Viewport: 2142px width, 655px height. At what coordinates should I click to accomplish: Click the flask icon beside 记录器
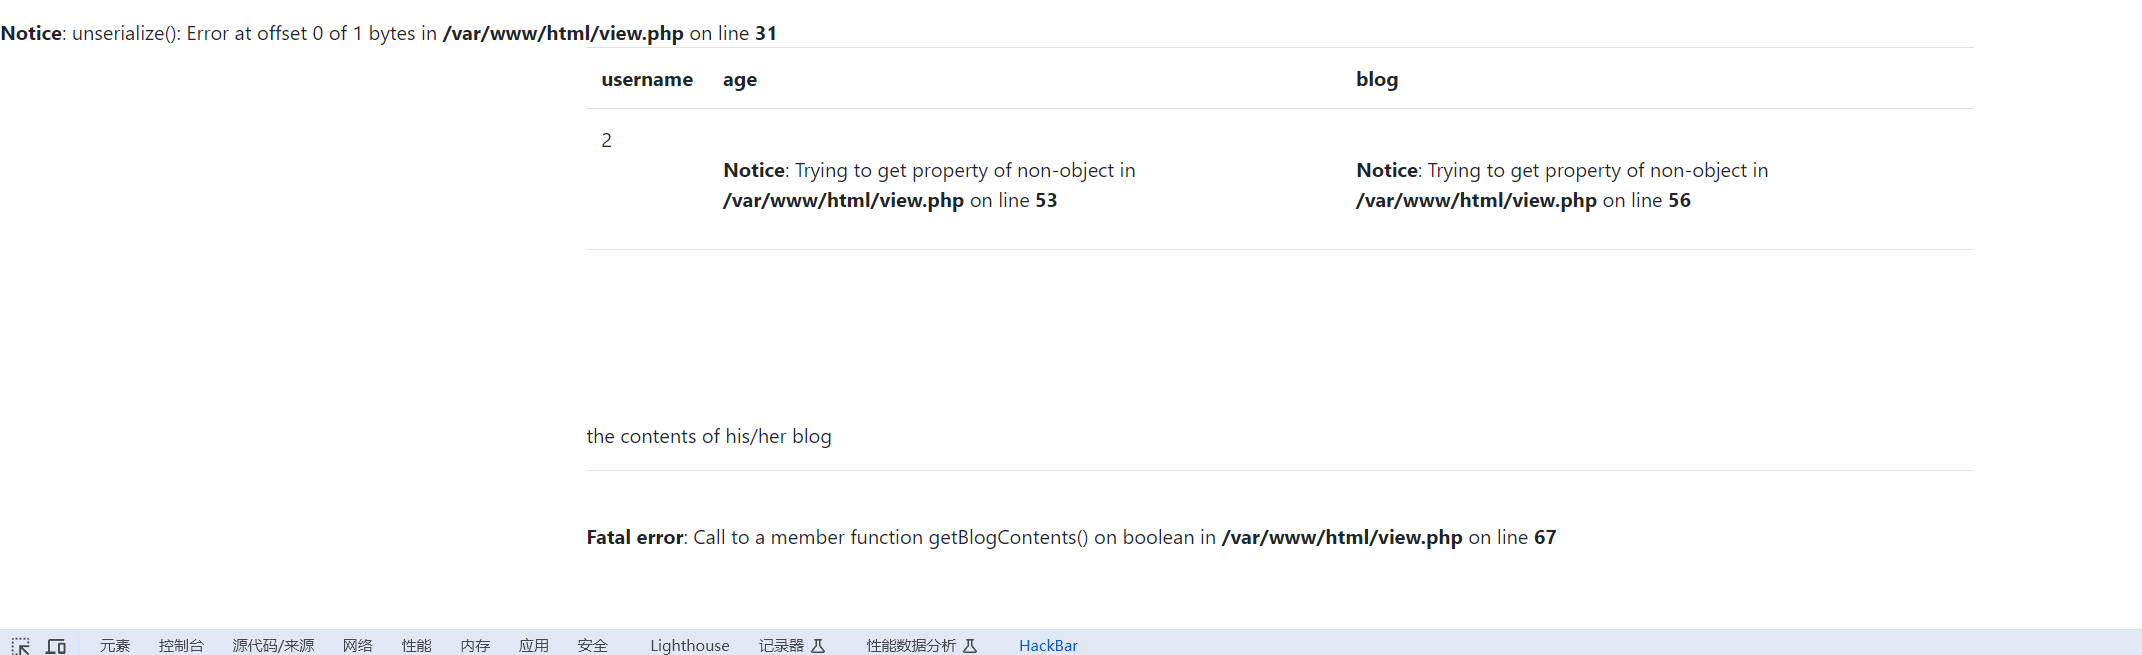[818, 646]
